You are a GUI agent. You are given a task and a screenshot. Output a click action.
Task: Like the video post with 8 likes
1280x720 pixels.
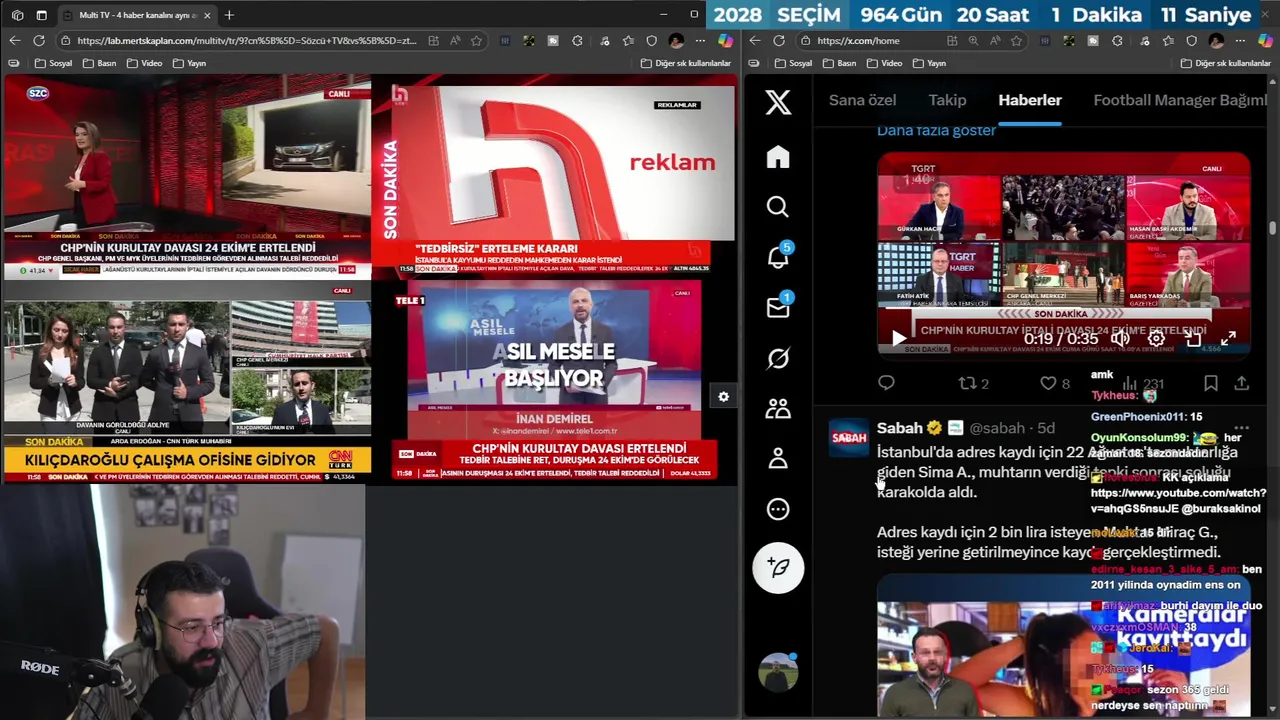click(x=1054, y=383)
